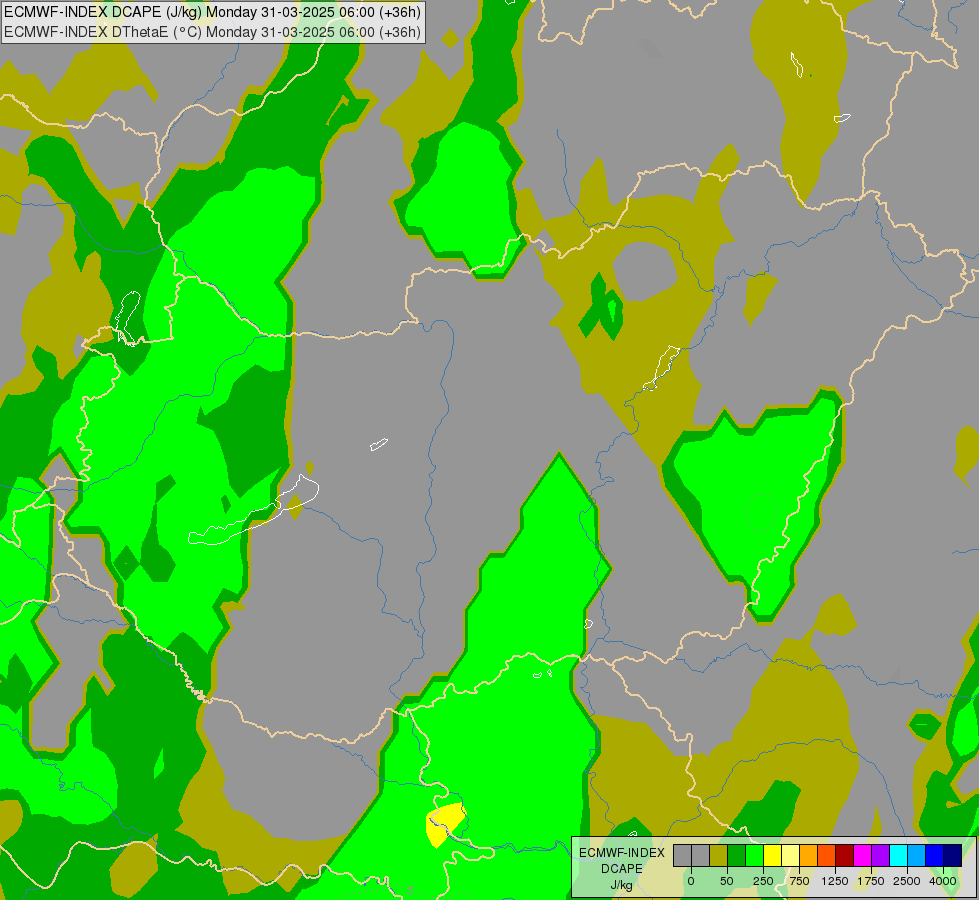Pick the pure blue legend swatch
The height and width of the screenshot is (900, 979).
coord(935,856)
